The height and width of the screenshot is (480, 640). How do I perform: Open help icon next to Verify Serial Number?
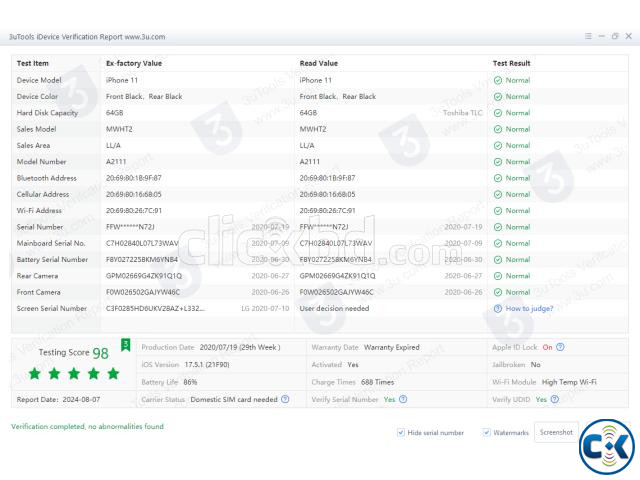(x=403, y=399)
